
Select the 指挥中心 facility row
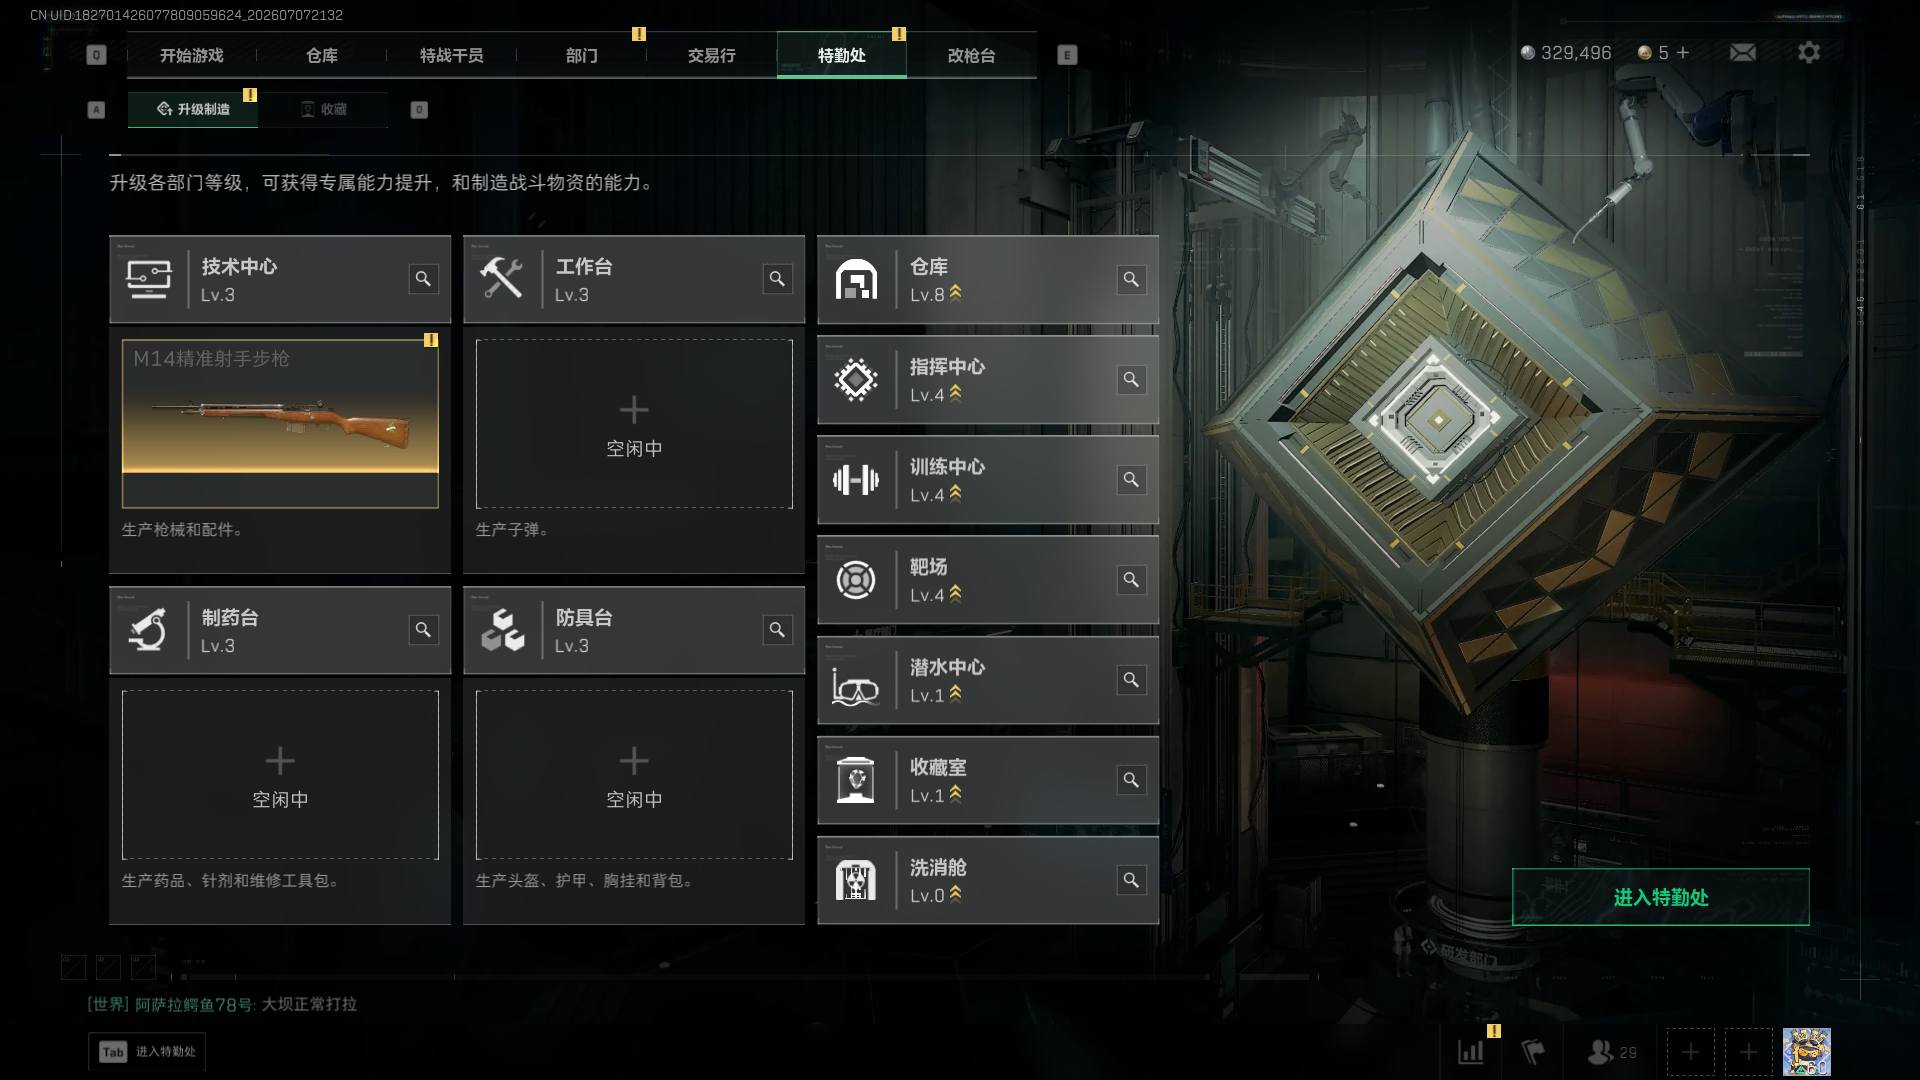988,380
